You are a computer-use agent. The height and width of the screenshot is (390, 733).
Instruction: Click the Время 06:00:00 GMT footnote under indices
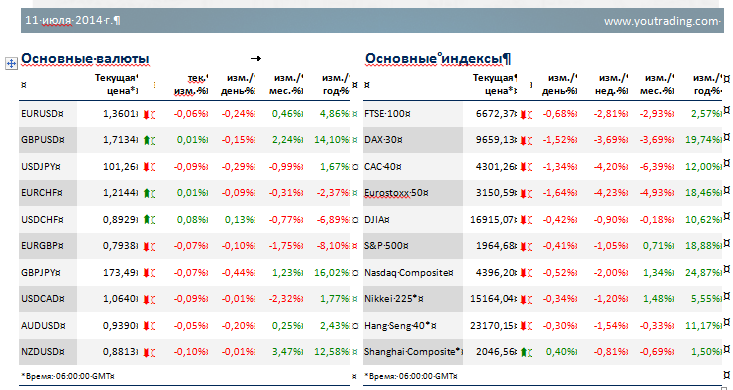tap(409, 376)
